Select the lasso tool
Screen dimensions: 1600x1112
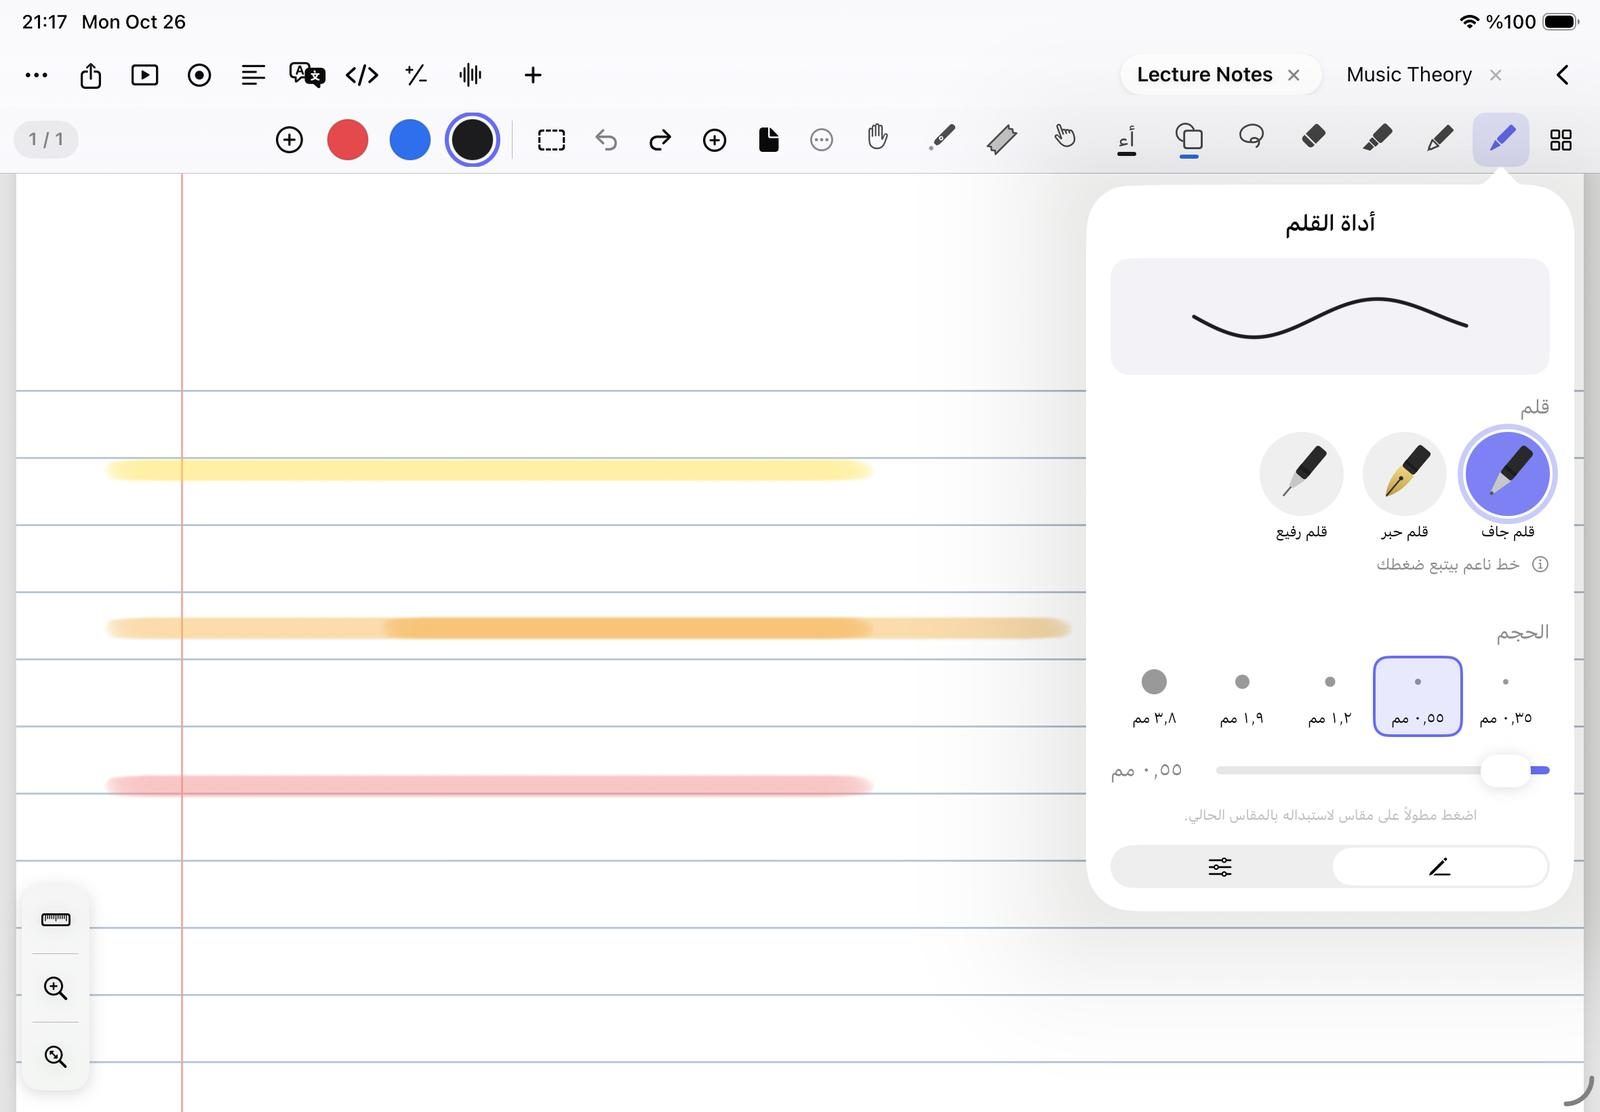[x=1251, y=136]
